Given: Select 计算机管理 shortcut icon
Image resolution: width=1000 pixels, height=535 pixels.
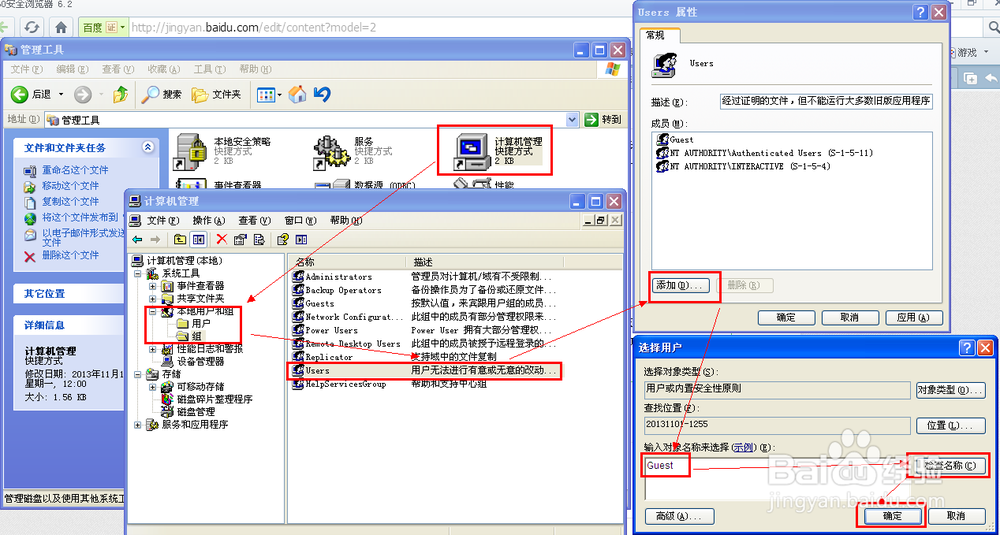Looking at the screenshot, I should click(x=472, y=152).
